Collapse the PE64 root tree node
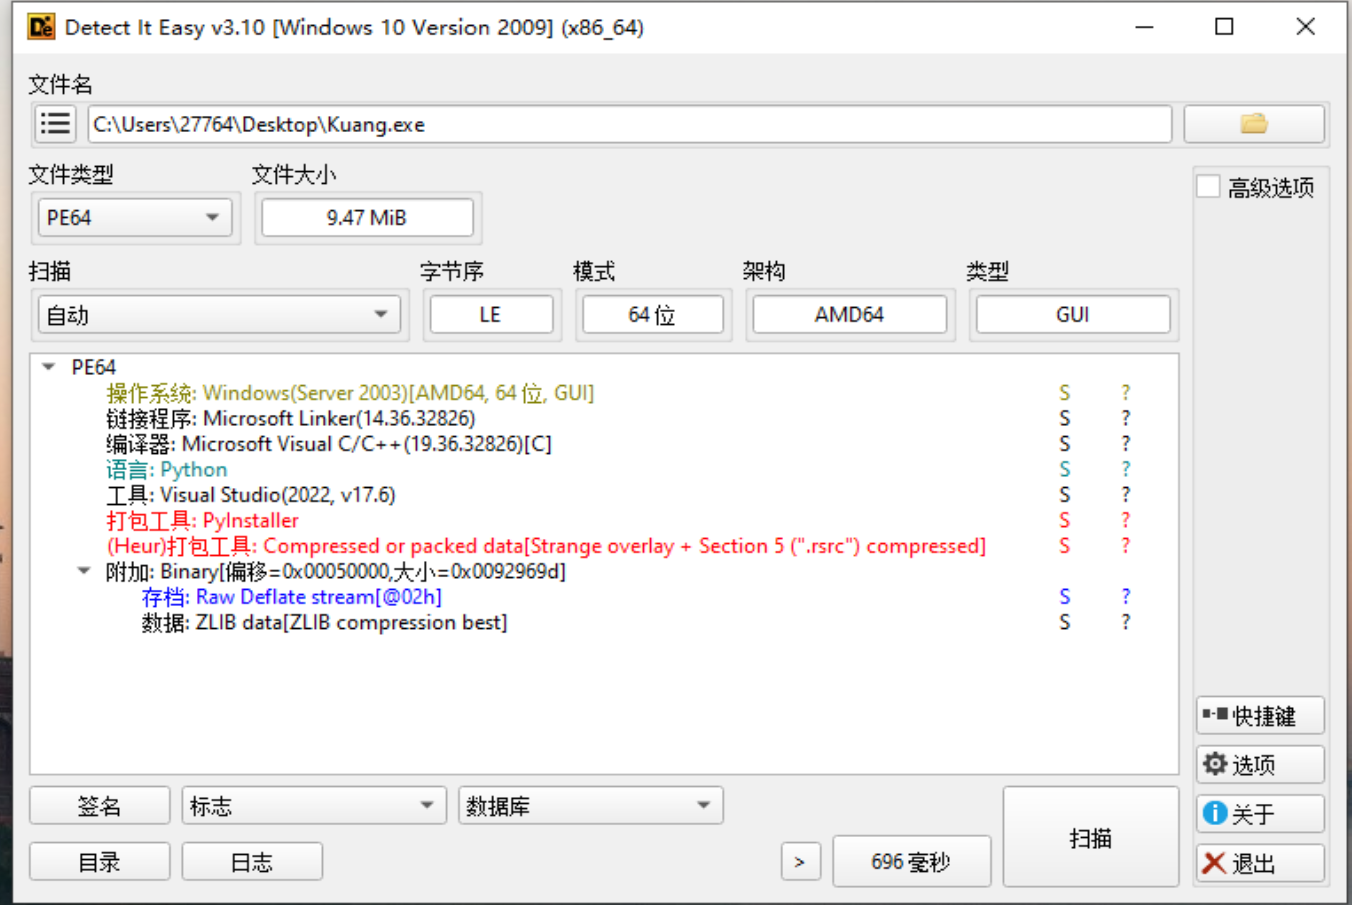This screenshot has height=905, width=1352. [48, 367]
